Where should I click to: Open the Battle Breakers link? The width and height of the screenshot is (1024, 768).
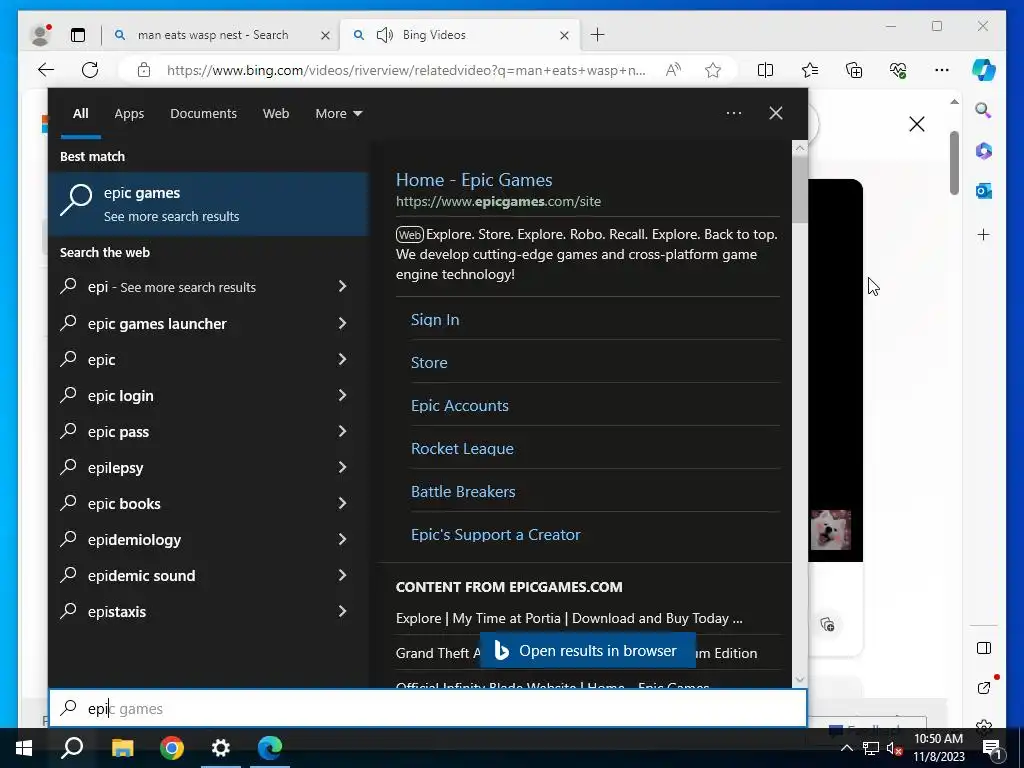(x=463, y=492)
